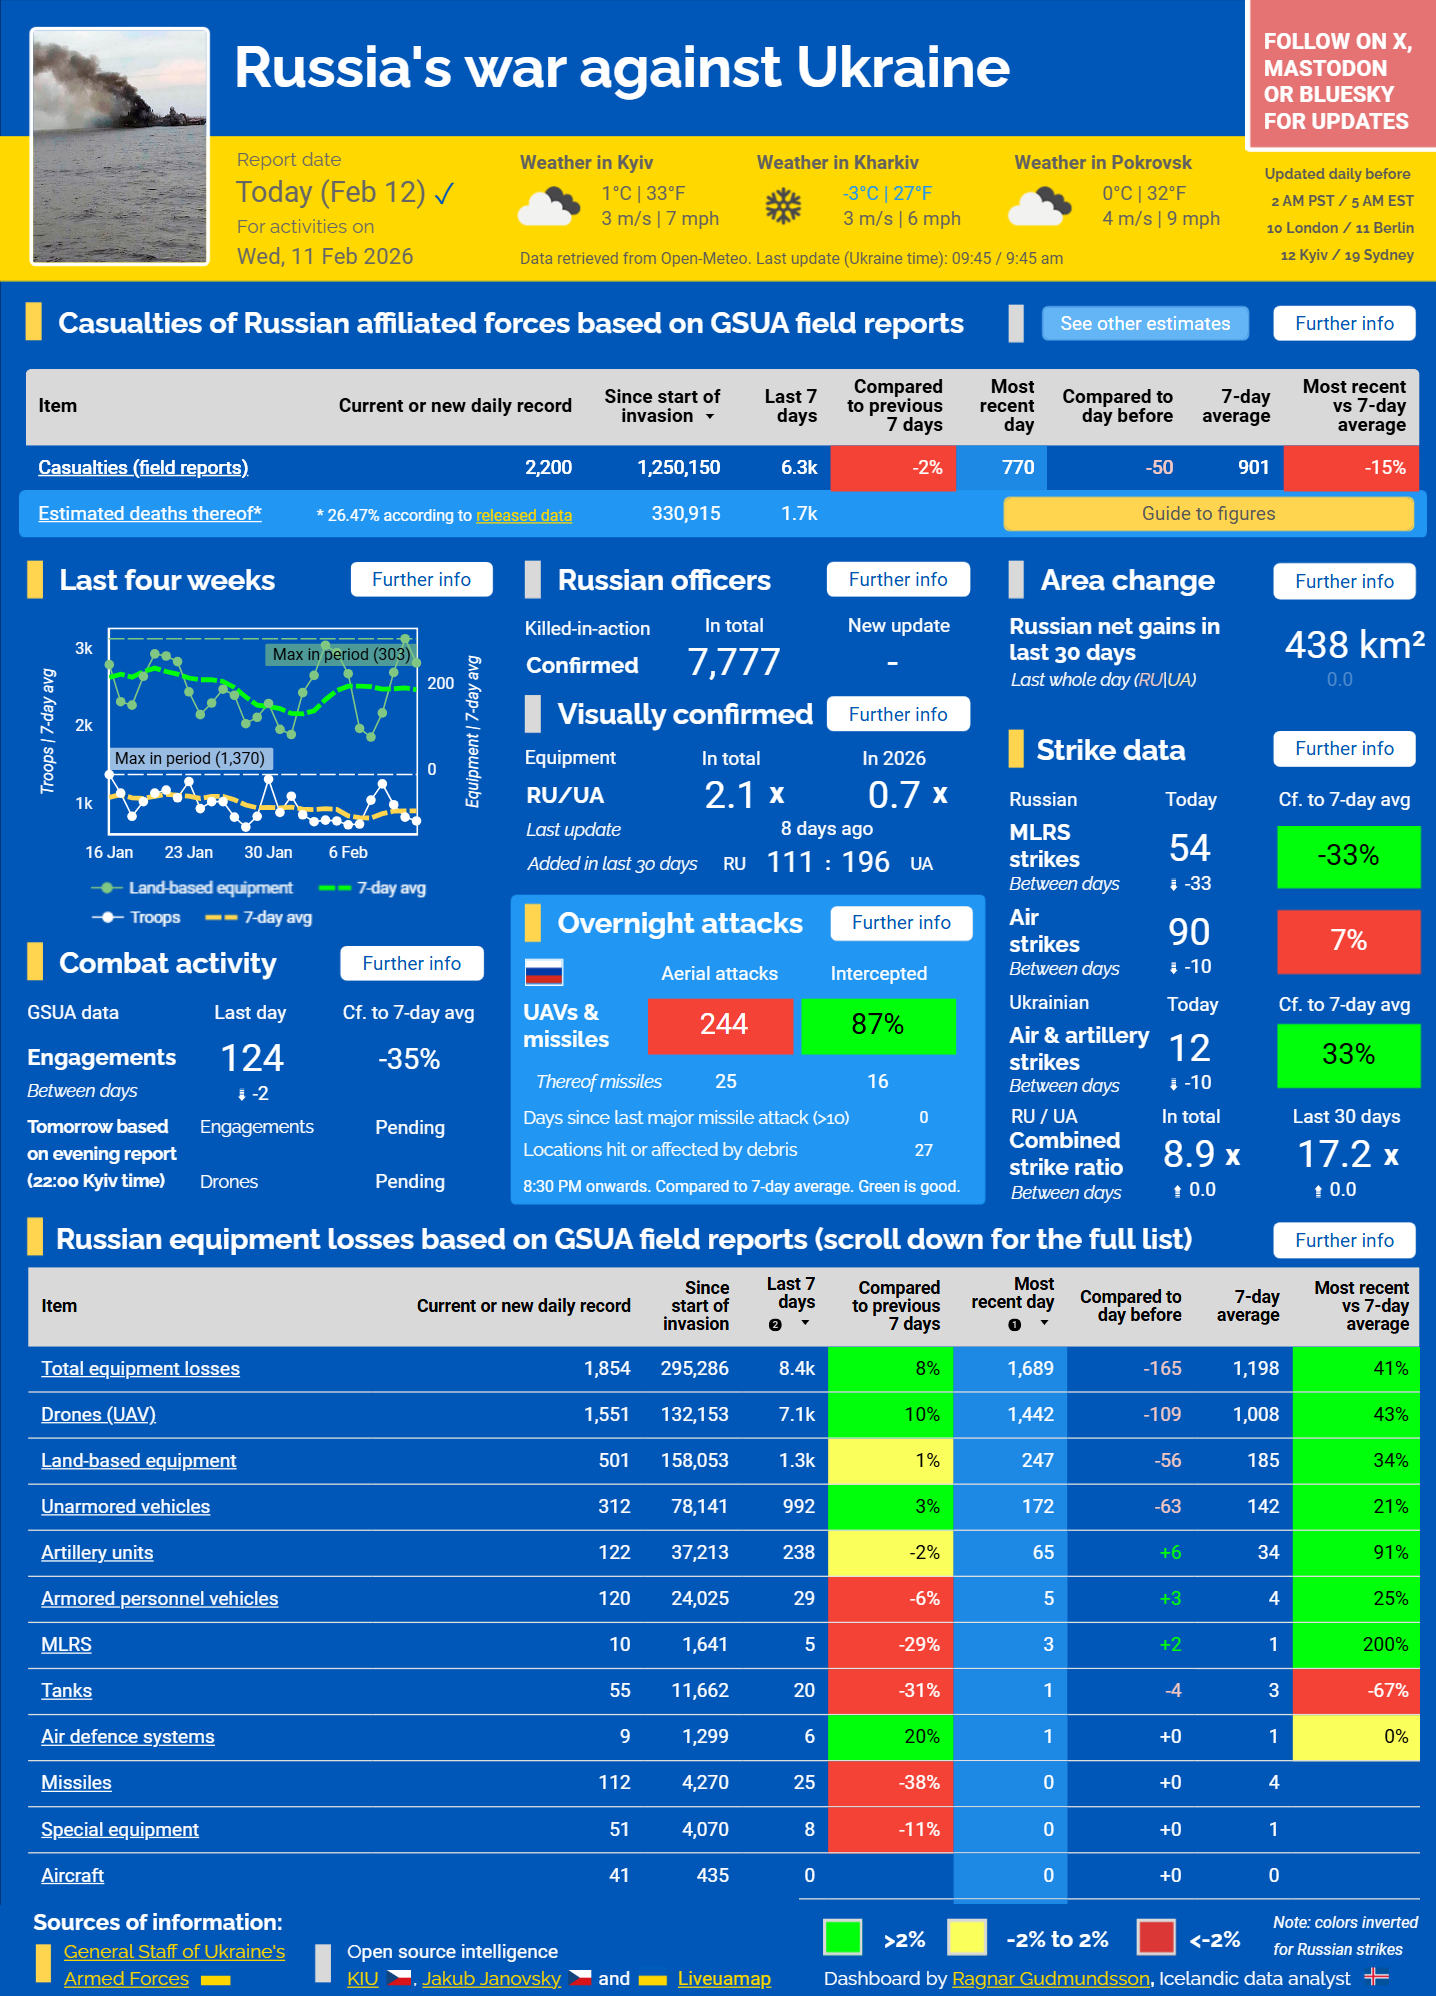Open the Guide to figures bar

point(1207,514)
